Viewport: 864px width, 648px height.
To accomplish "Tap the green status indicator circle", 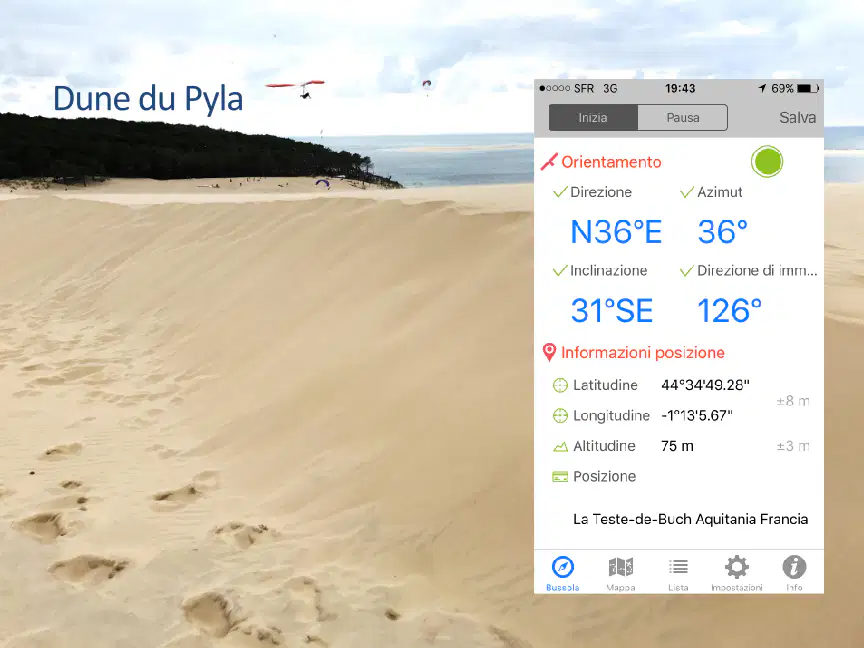I will (x=766, y=161).
